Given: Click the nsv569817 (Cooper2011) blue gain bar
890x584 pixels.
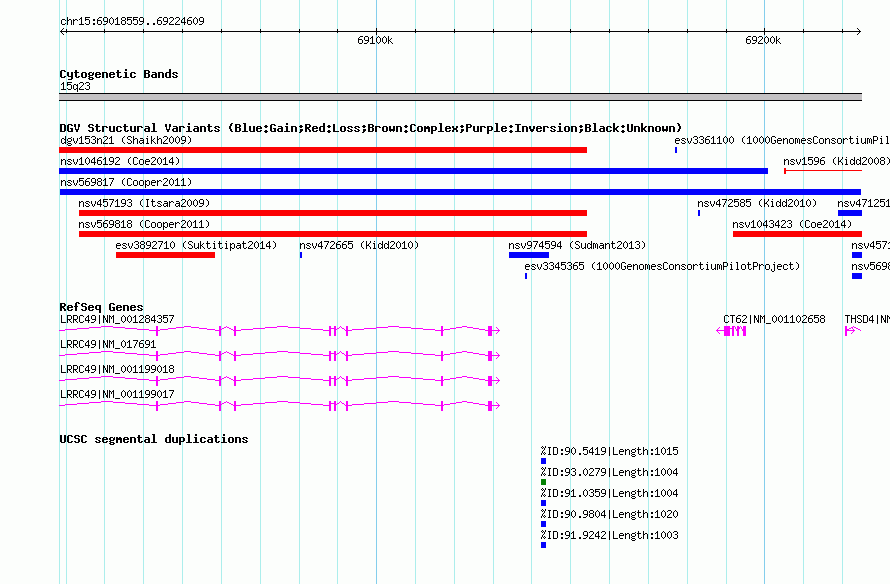Looking at the screenshot, I should coord(460,192).
